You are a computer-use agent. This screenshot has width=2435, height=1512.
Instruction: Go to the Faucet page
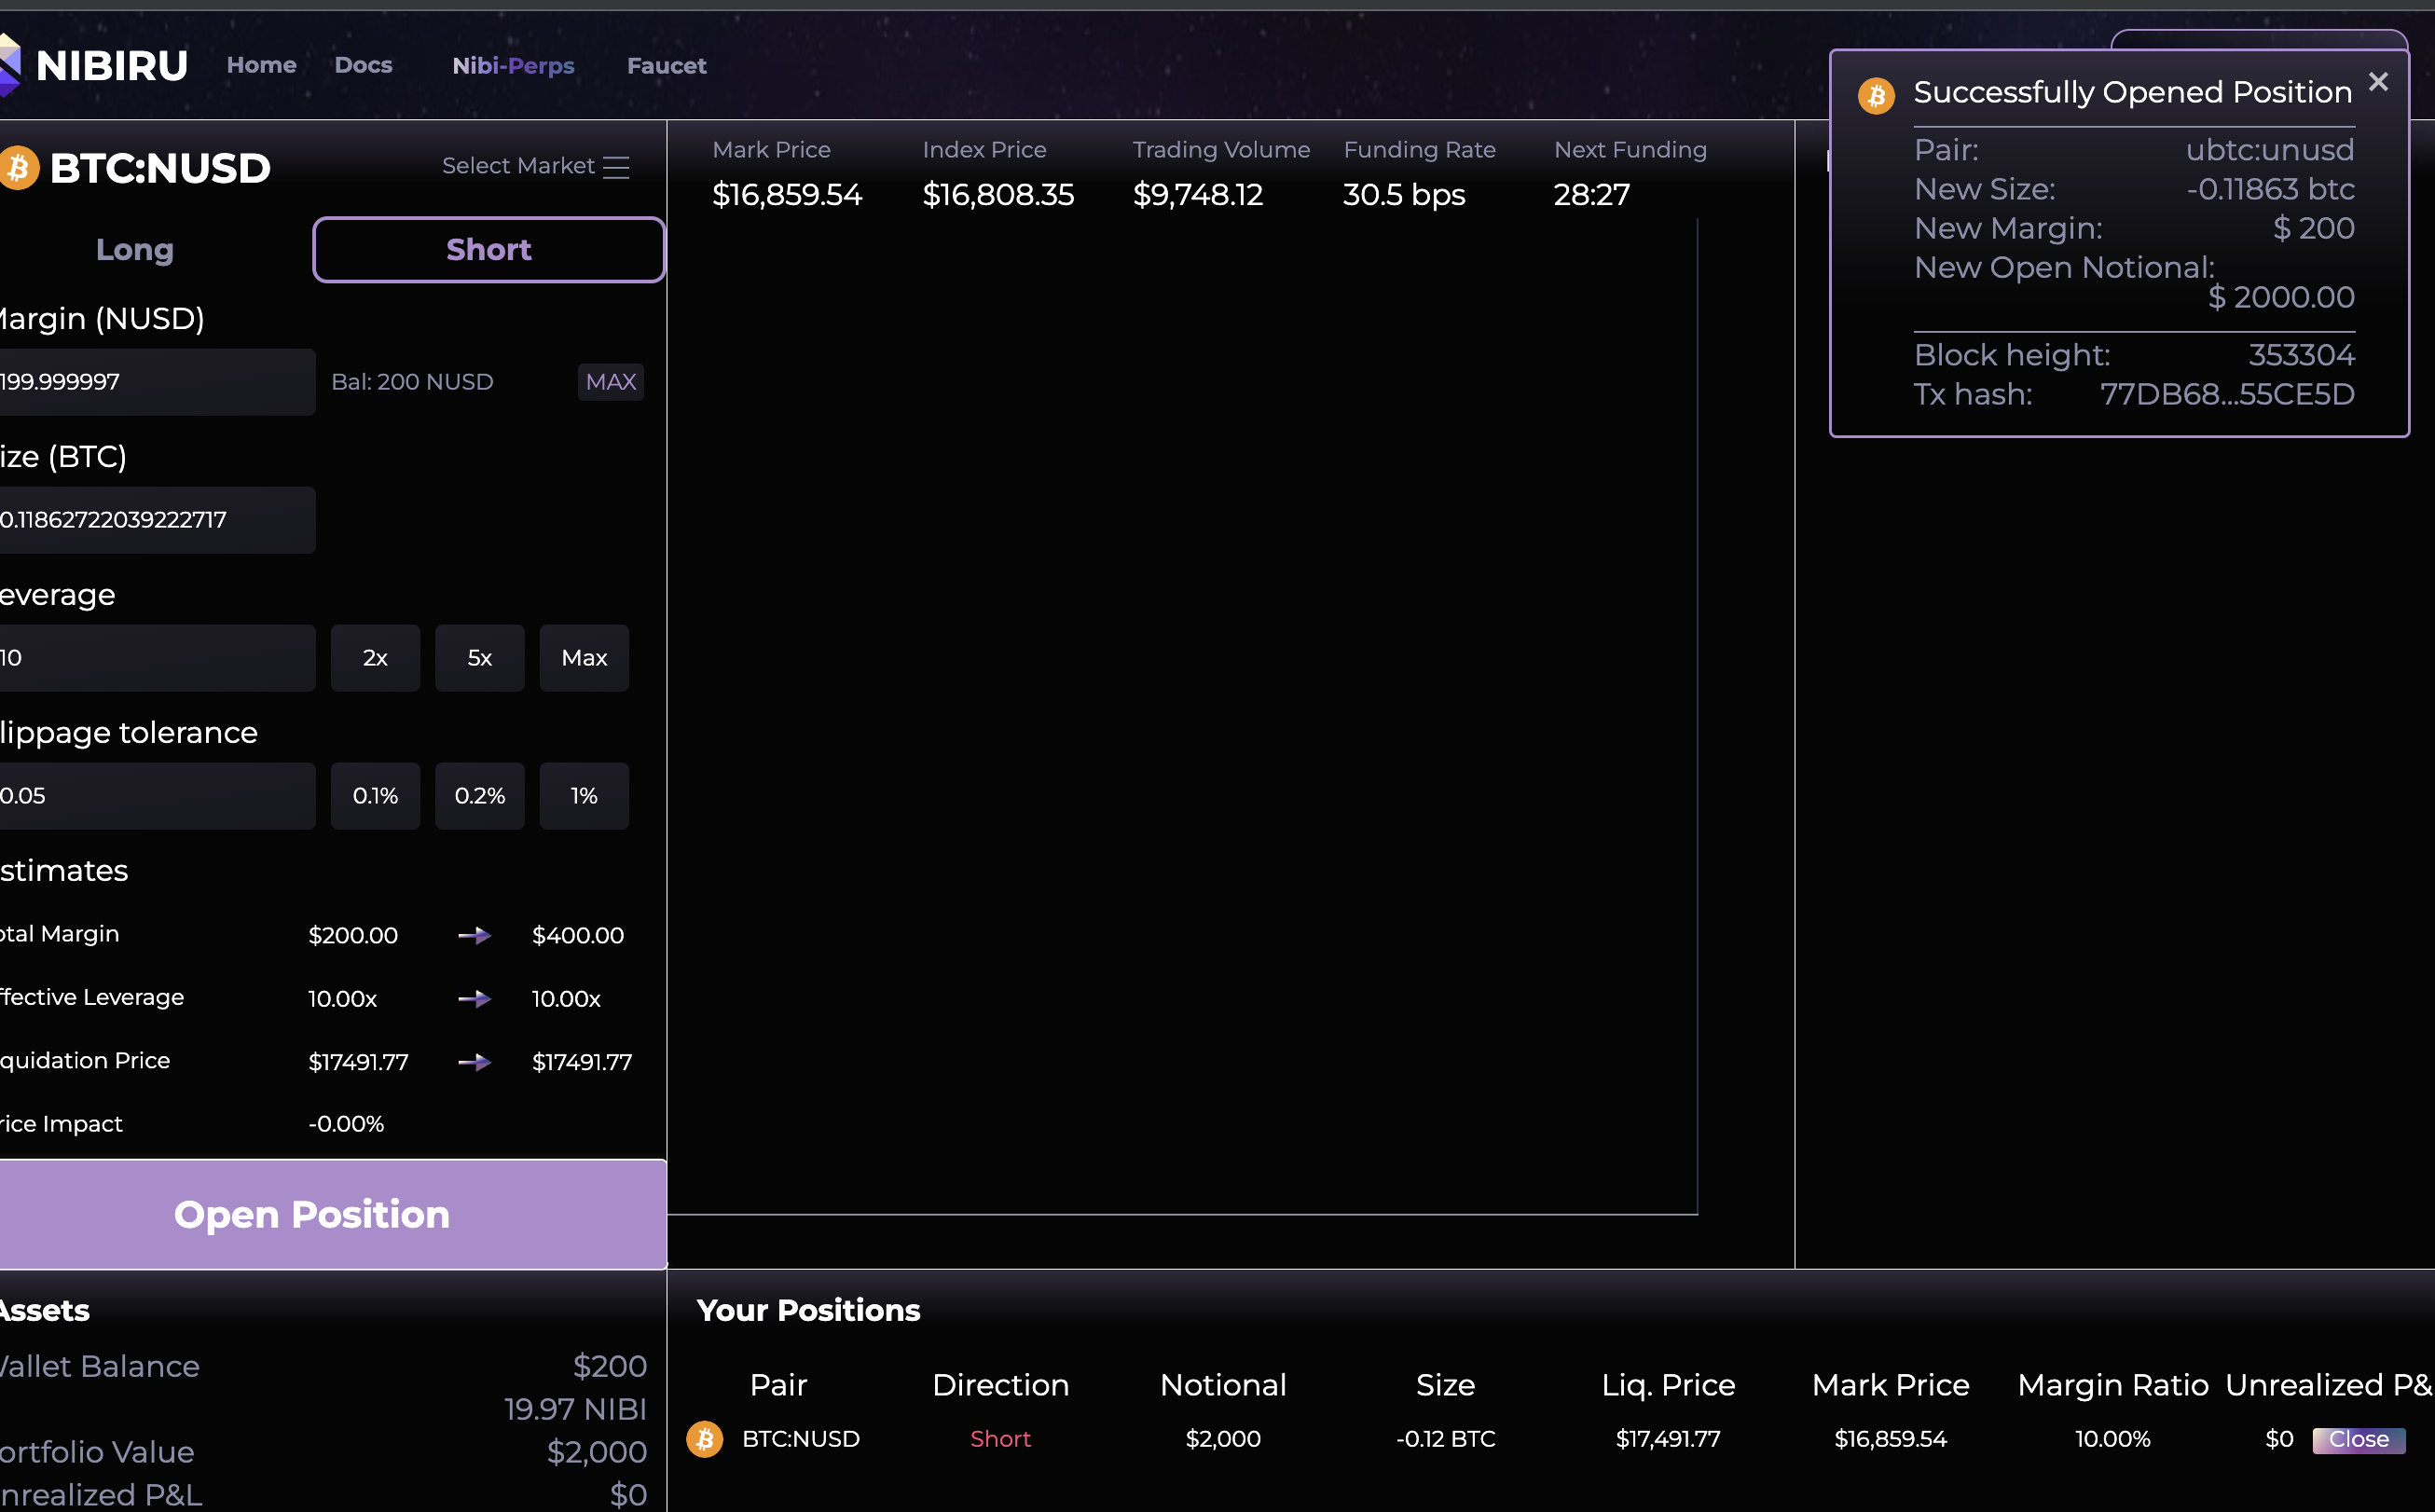pyautogui.click(x=666, y=65)
